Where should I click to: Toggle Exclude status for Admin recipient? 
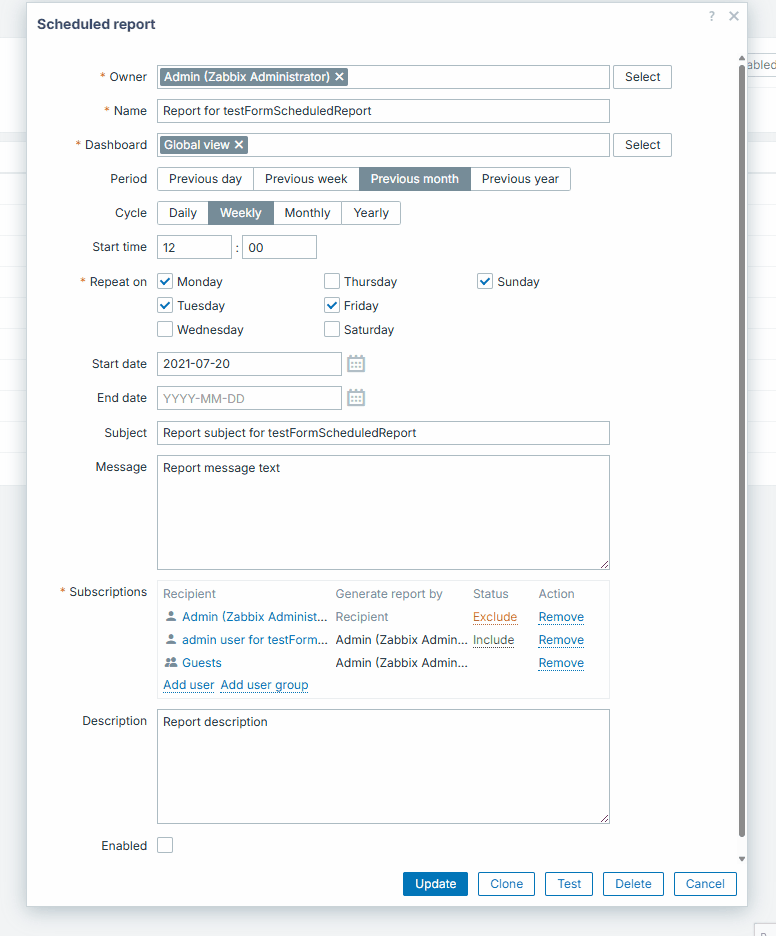click(495, 617)
